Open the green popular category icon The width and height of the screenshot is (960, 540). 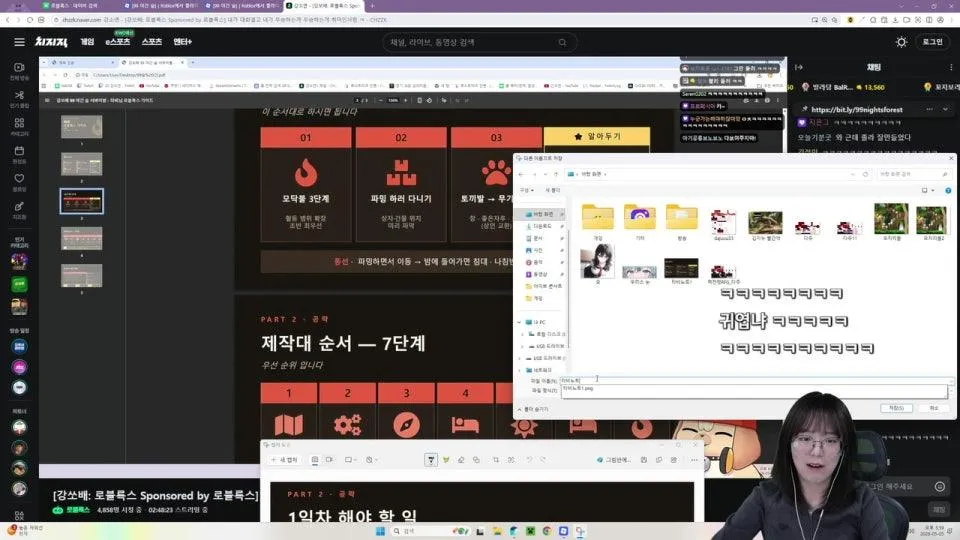click(x=19, y=284)
